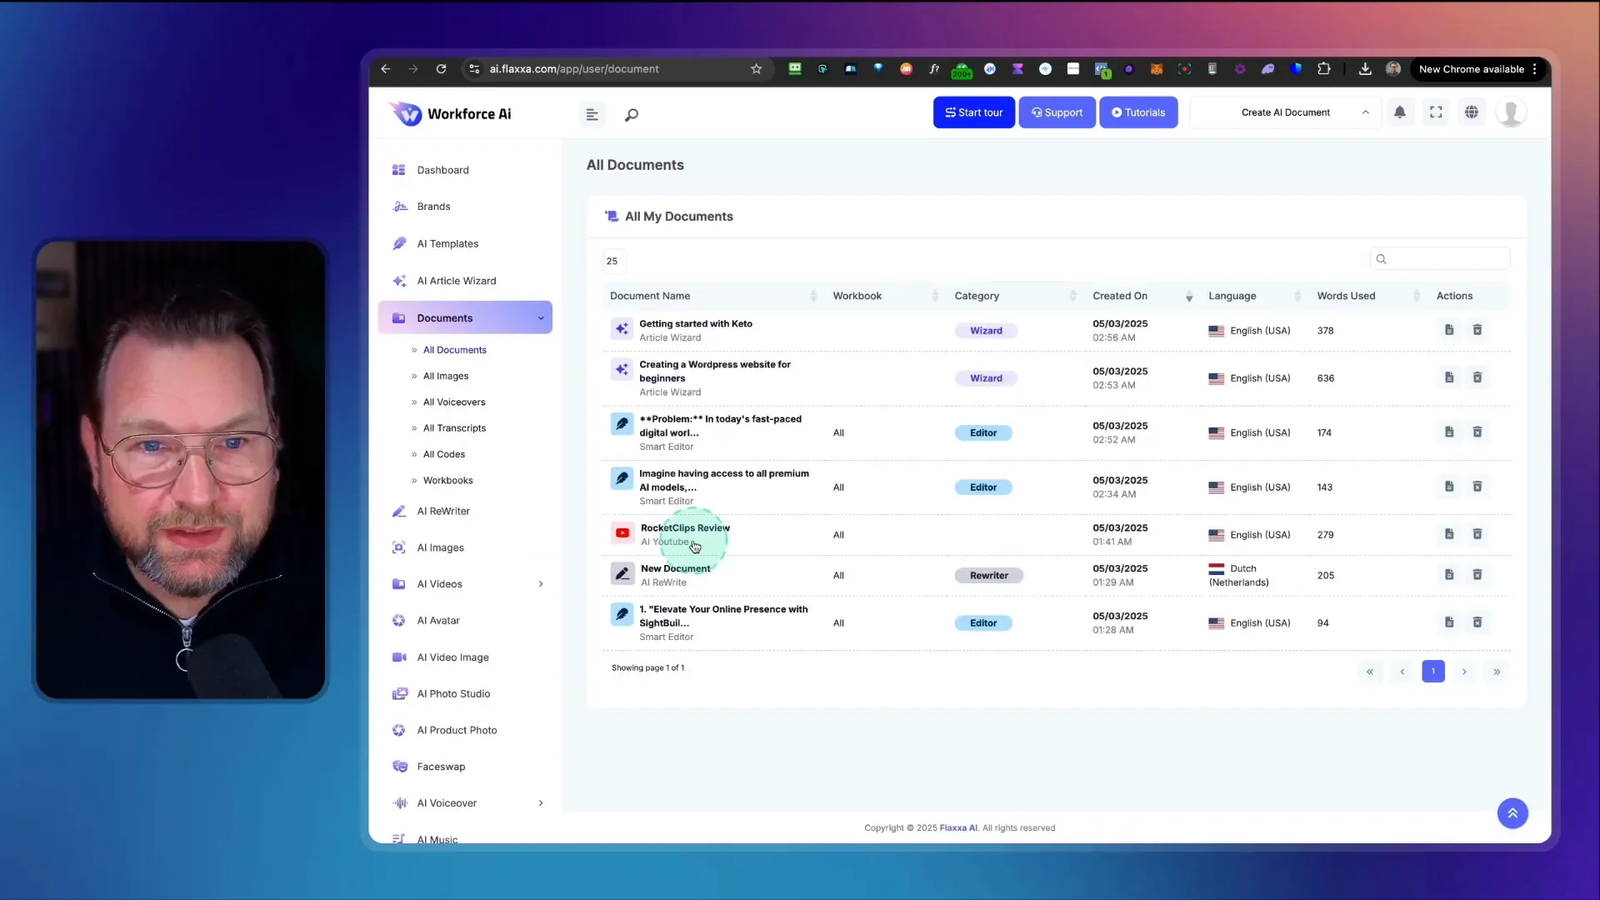Click the Tutorials button
This screenshot has height=900, width=1600.
pyautogui.click(x=1139, y=112)
